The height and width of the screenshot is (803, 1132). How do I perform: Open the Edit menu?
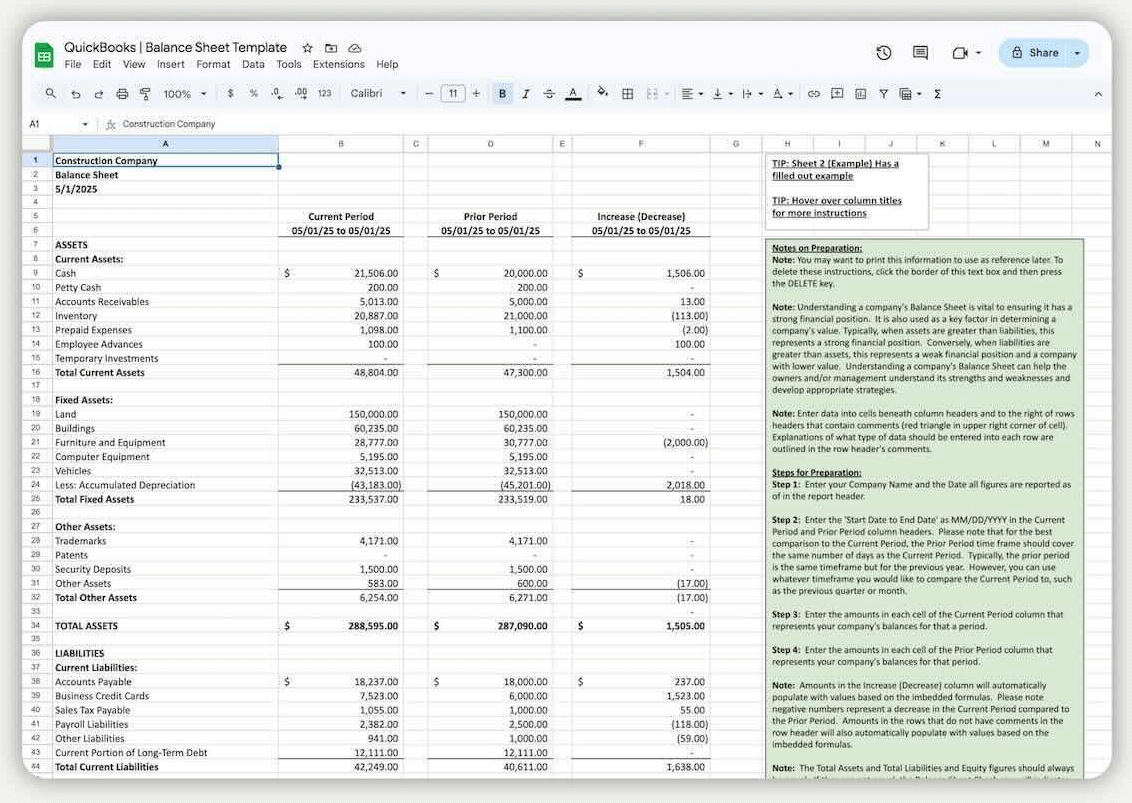(x=102, y=64)
